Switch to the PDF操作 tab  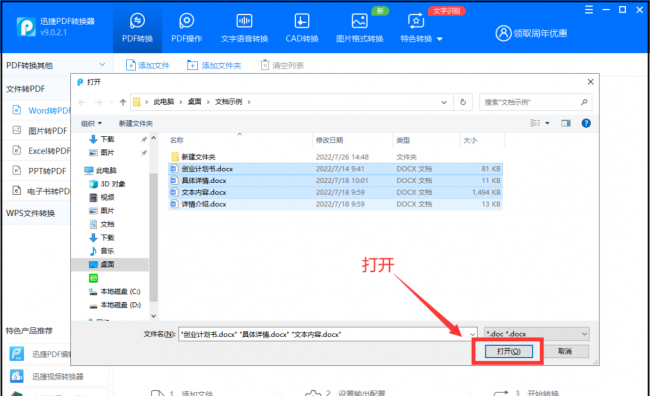pos(187,28)
